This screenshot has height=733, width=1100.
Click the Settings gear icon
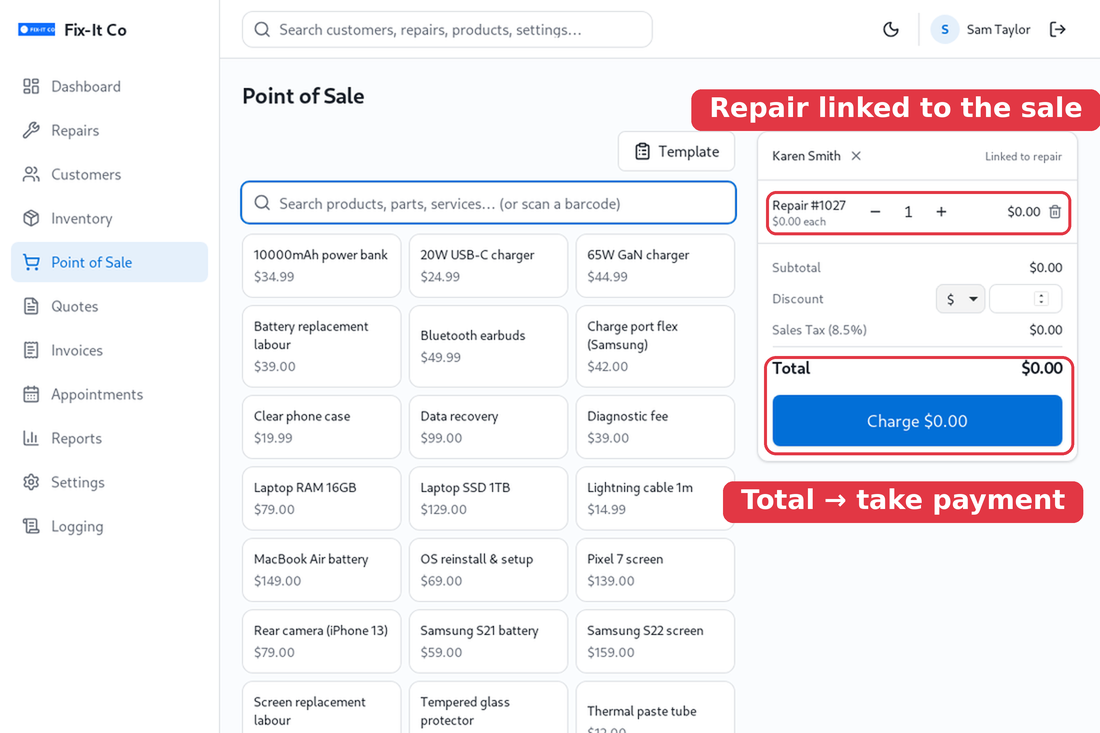click(x=31, y=482)
